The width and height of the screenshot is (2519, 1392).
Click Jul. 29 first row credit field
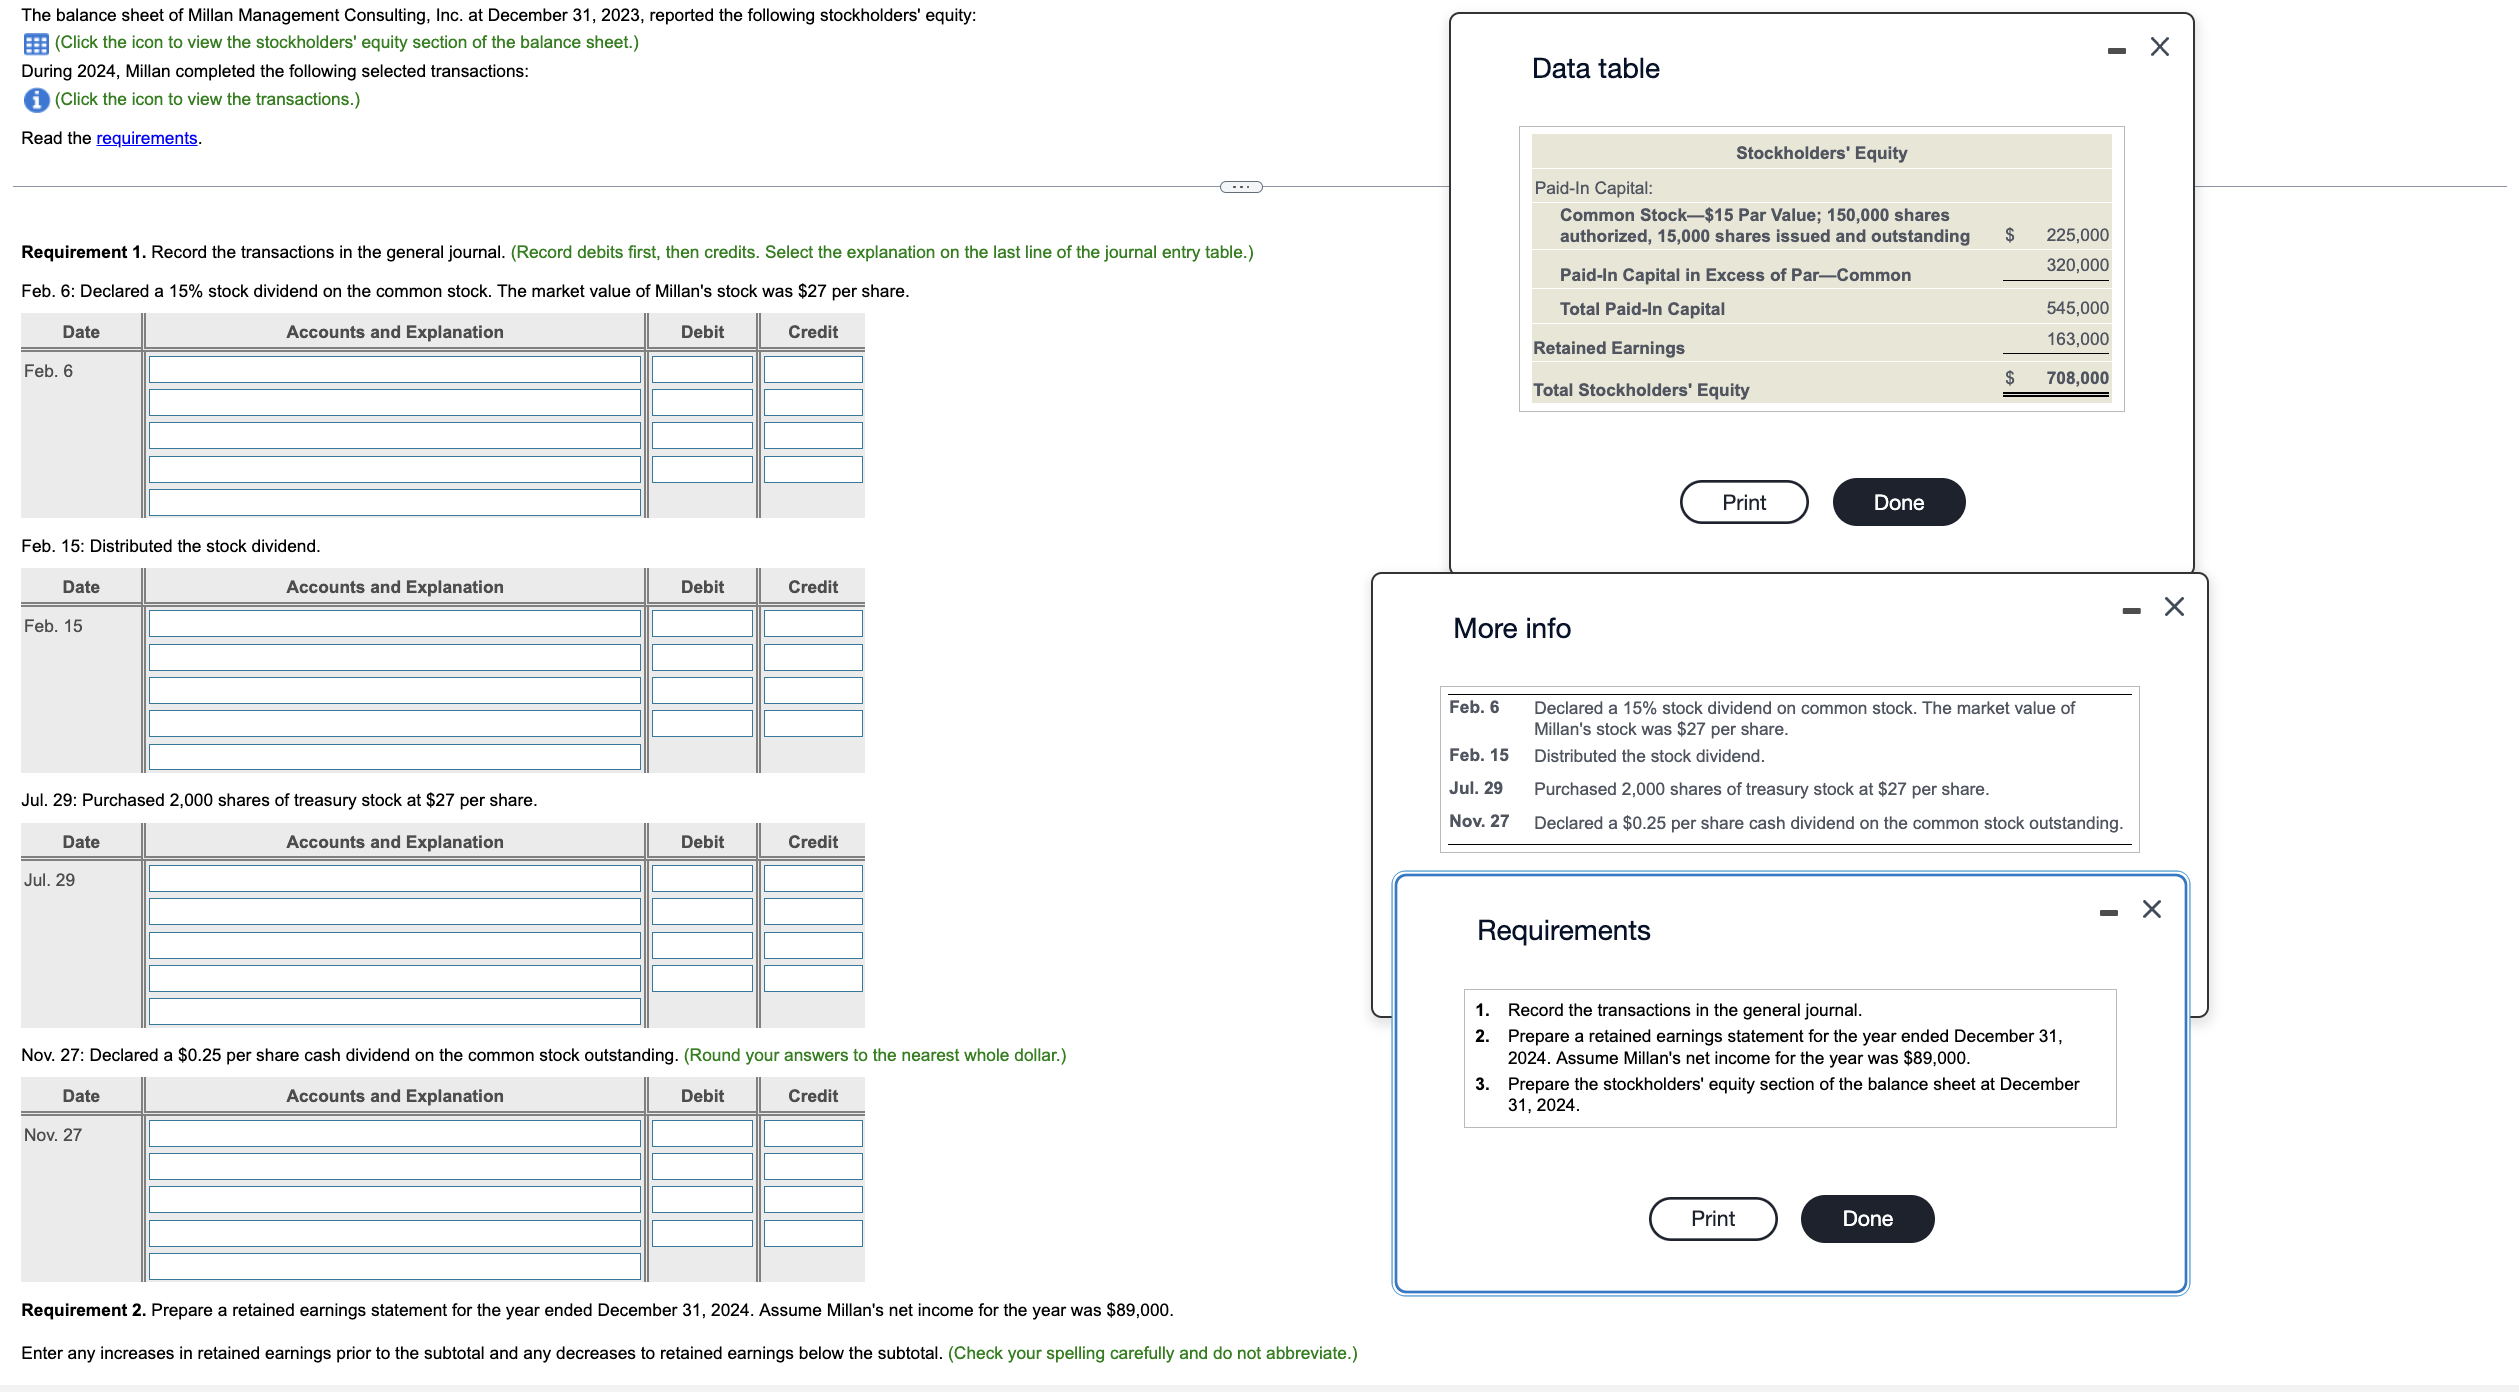click(x=812, y=879)
